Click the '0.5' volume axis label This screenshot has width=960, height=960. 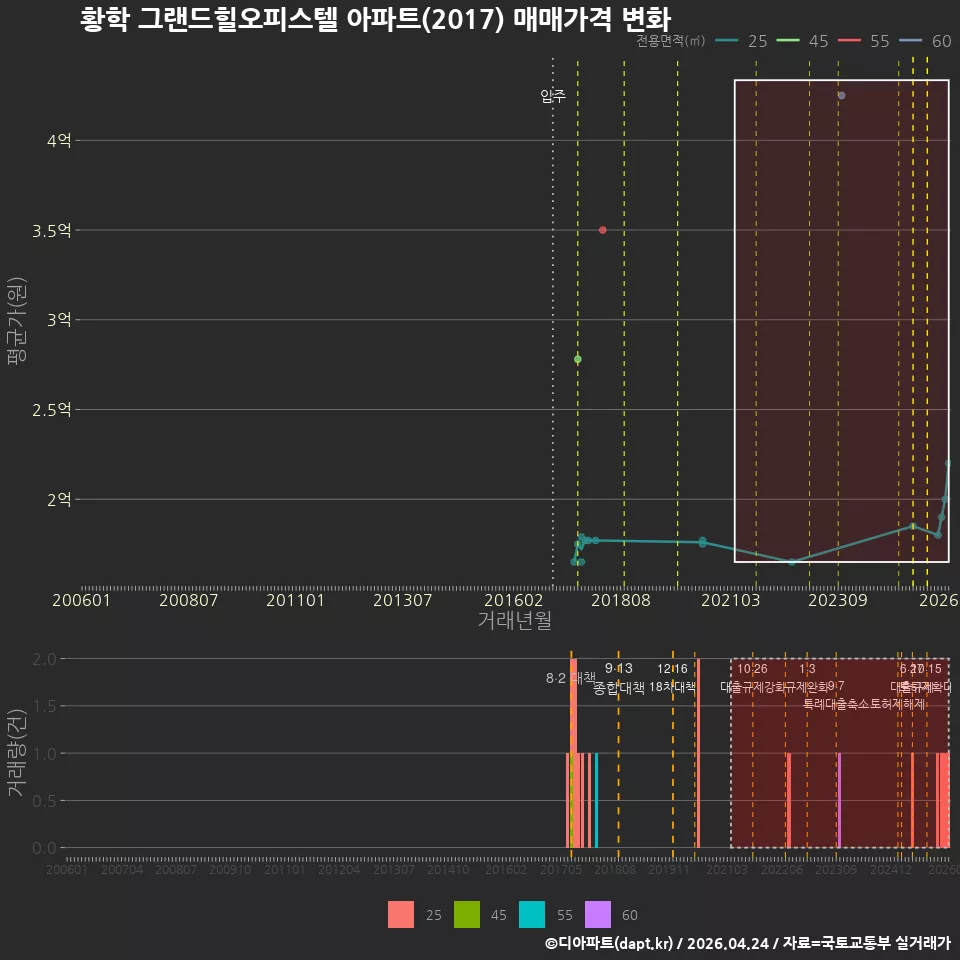44,801
